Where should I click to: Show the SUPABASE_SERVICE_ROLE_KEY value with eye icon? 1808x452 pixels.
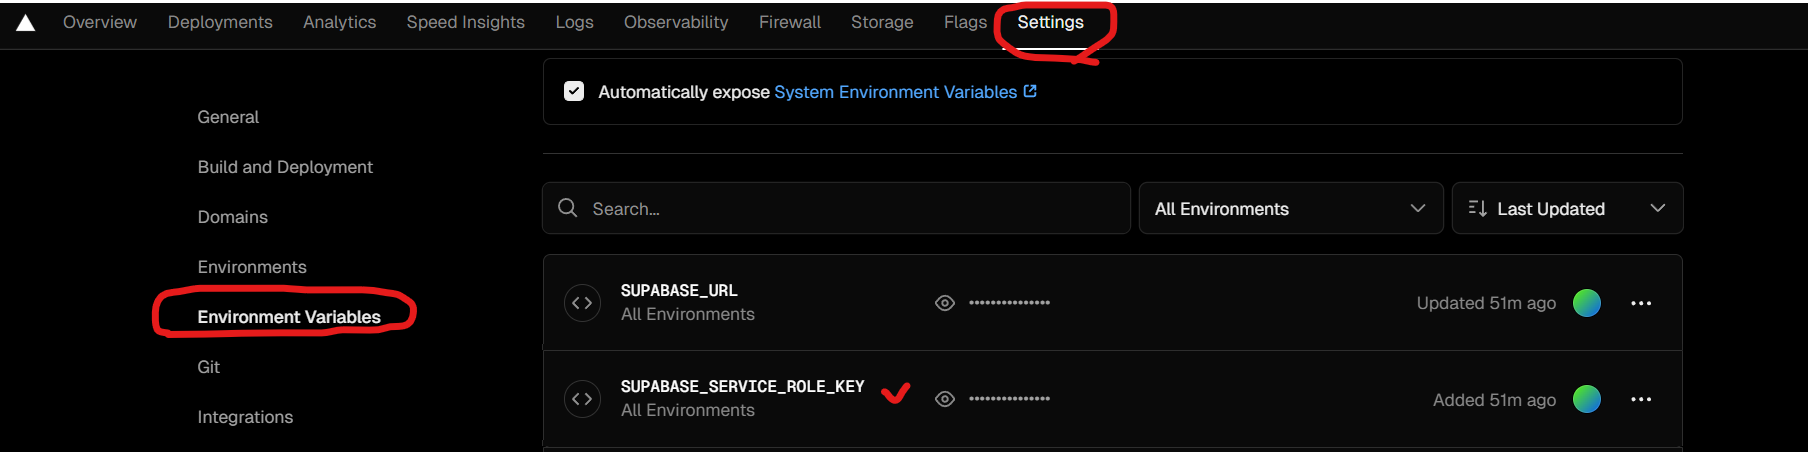pyautogui.click(x=944, y=399)
